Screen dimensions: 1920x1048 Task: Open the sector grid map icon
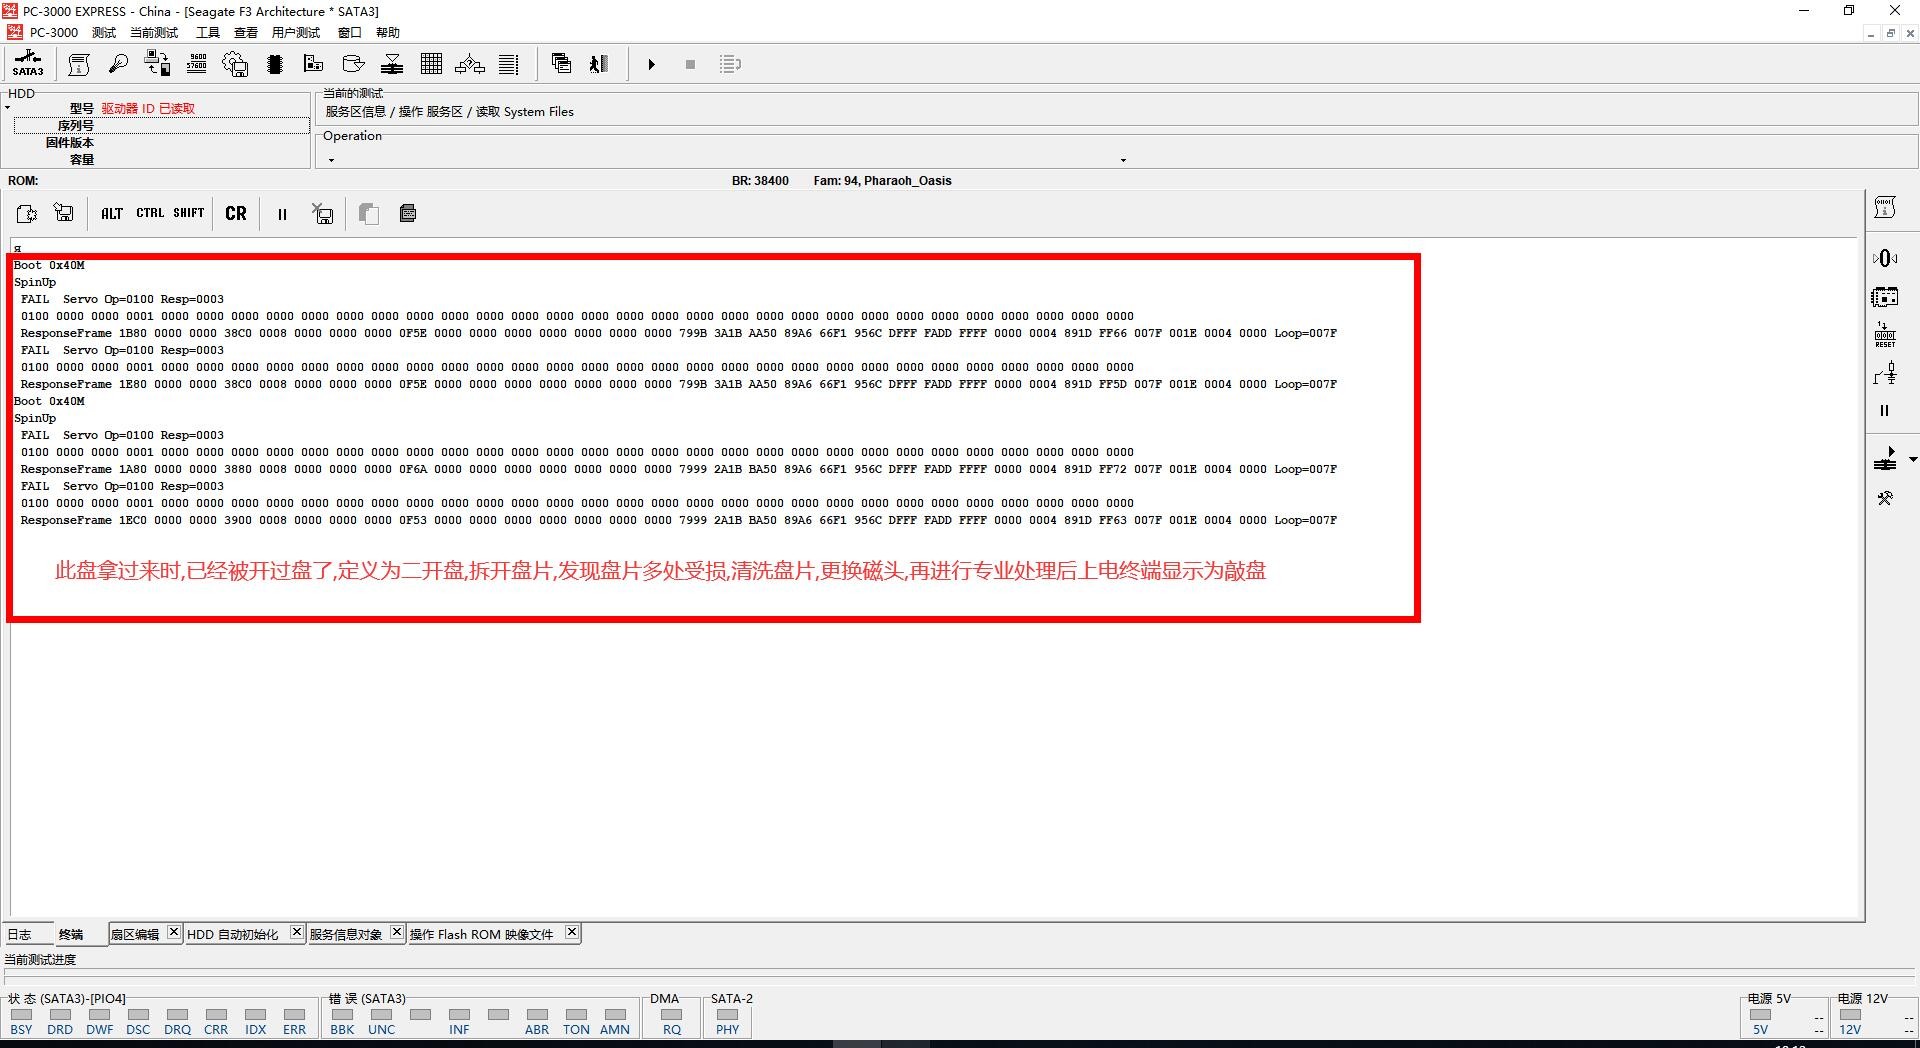pos(431,64)
